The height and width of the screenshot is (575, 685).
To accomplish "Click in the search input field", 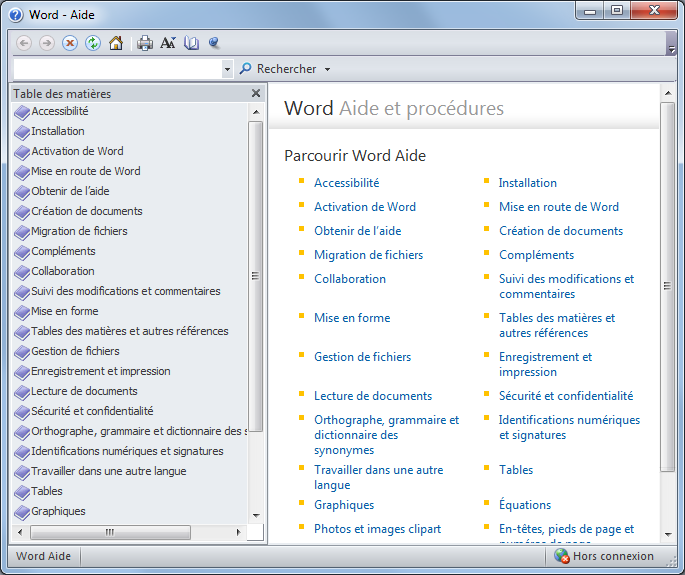I will [x=118, y=69].
